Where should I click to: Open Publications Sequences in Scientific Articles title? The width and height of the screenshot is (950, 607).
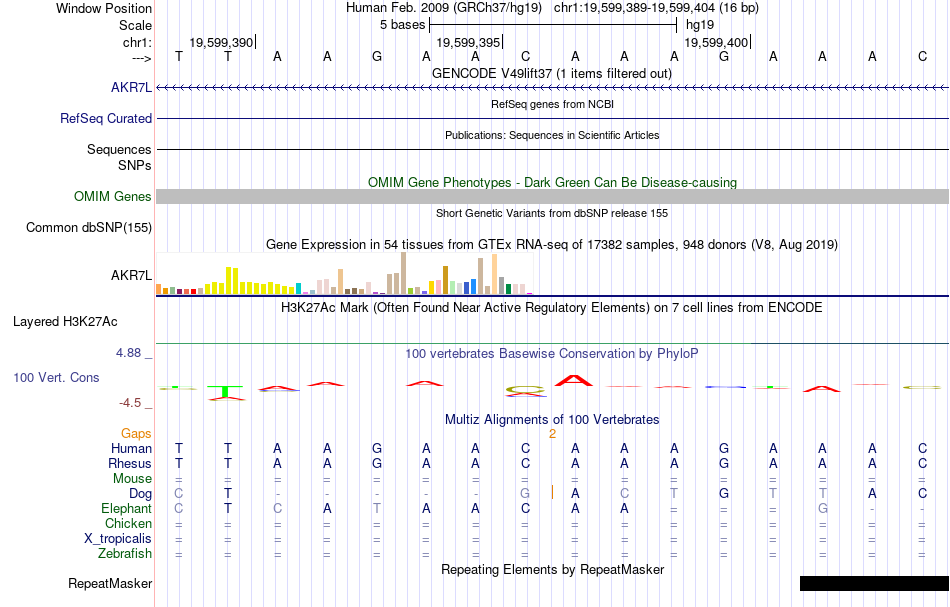pyautogui.click(x=552, y=135)
